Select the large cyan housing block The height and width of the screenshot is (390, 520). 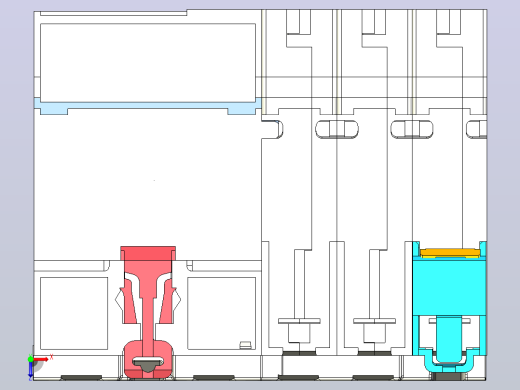coord(449,287)
